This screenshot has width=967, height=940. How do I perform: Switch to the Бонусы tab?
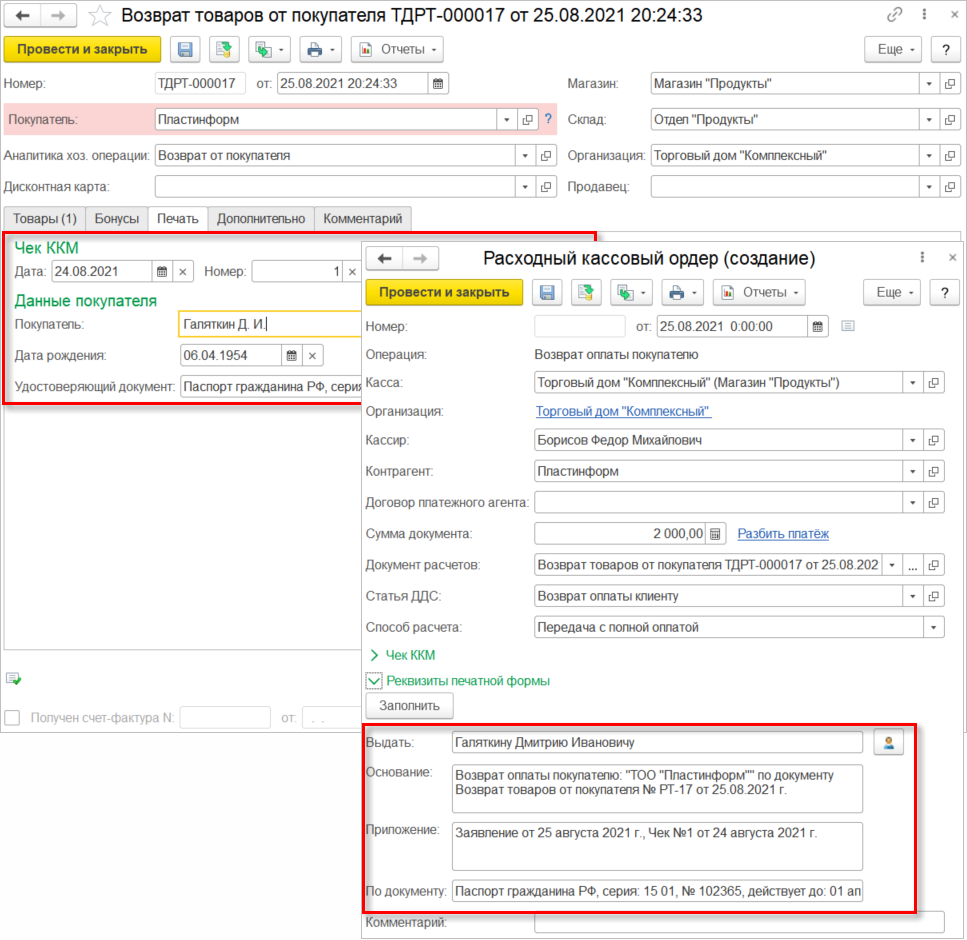[x=117, y=218]
